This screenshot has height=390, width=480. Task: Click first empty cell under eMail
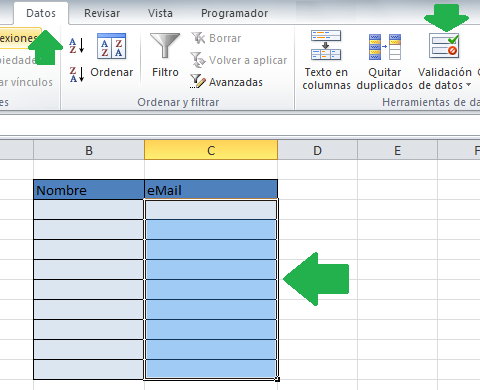[x=211, y=210]
